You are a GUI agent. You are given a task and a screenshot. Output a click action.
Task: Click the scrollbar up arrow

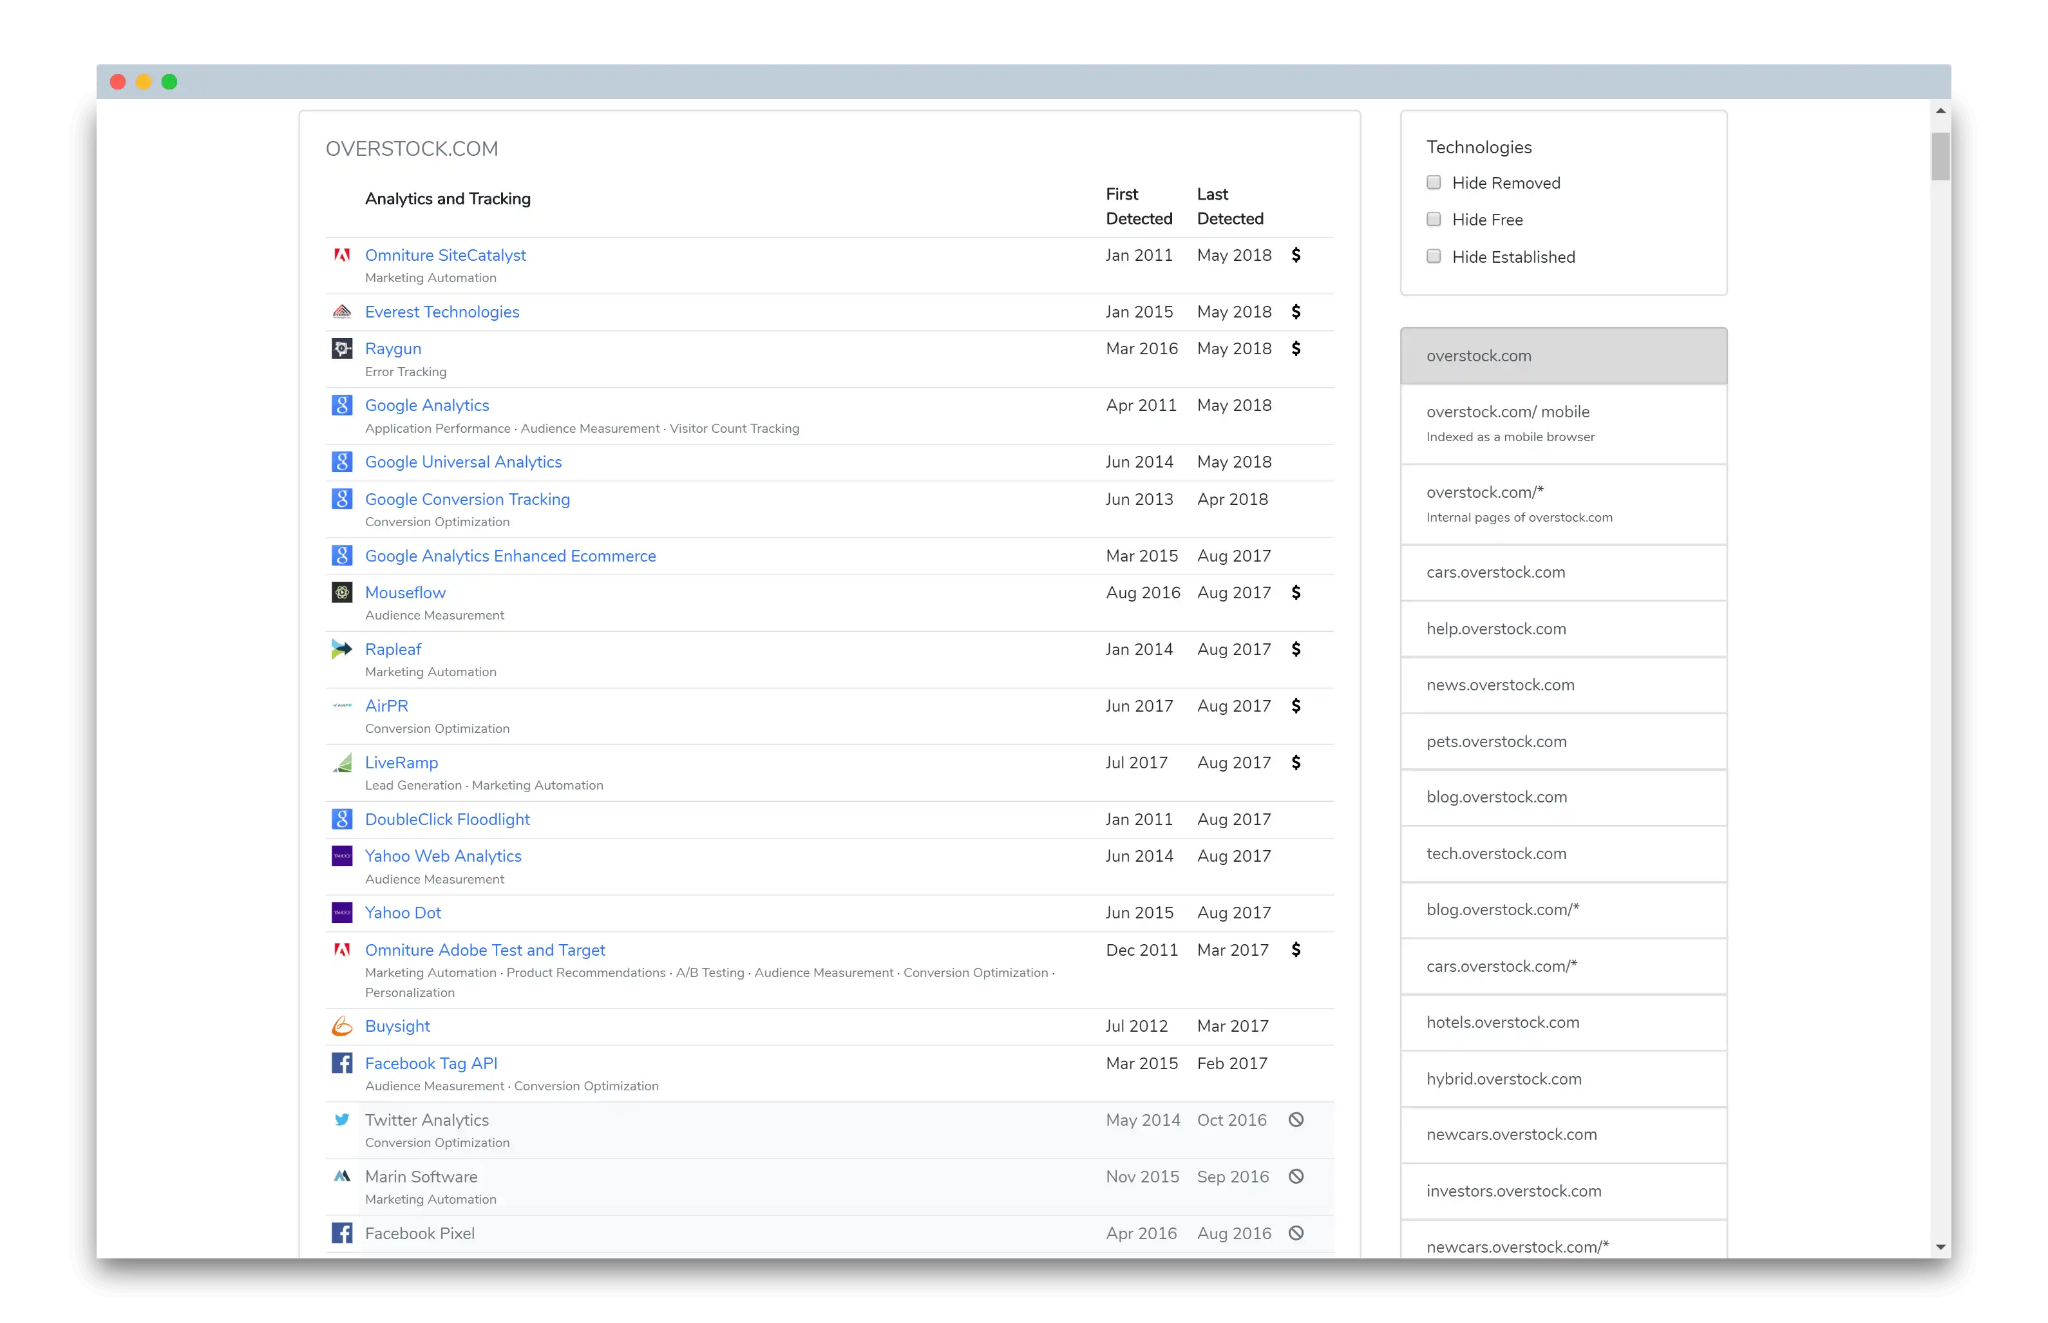click(1940, 111)
